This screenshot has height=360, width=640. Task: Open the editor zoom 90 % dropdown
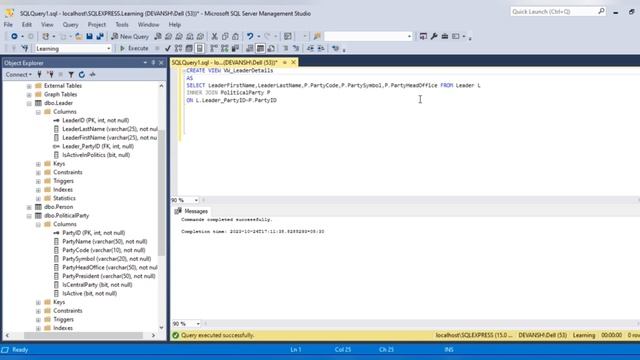click(196, 200)
